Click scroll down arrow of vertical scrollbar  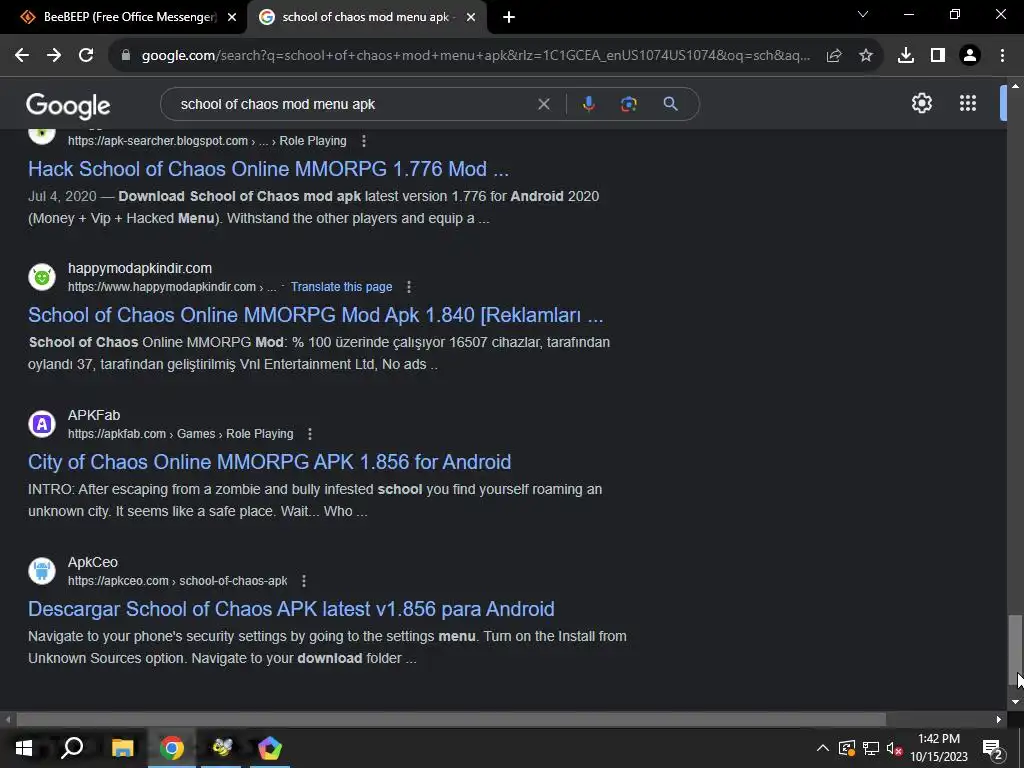[1015, 702]
